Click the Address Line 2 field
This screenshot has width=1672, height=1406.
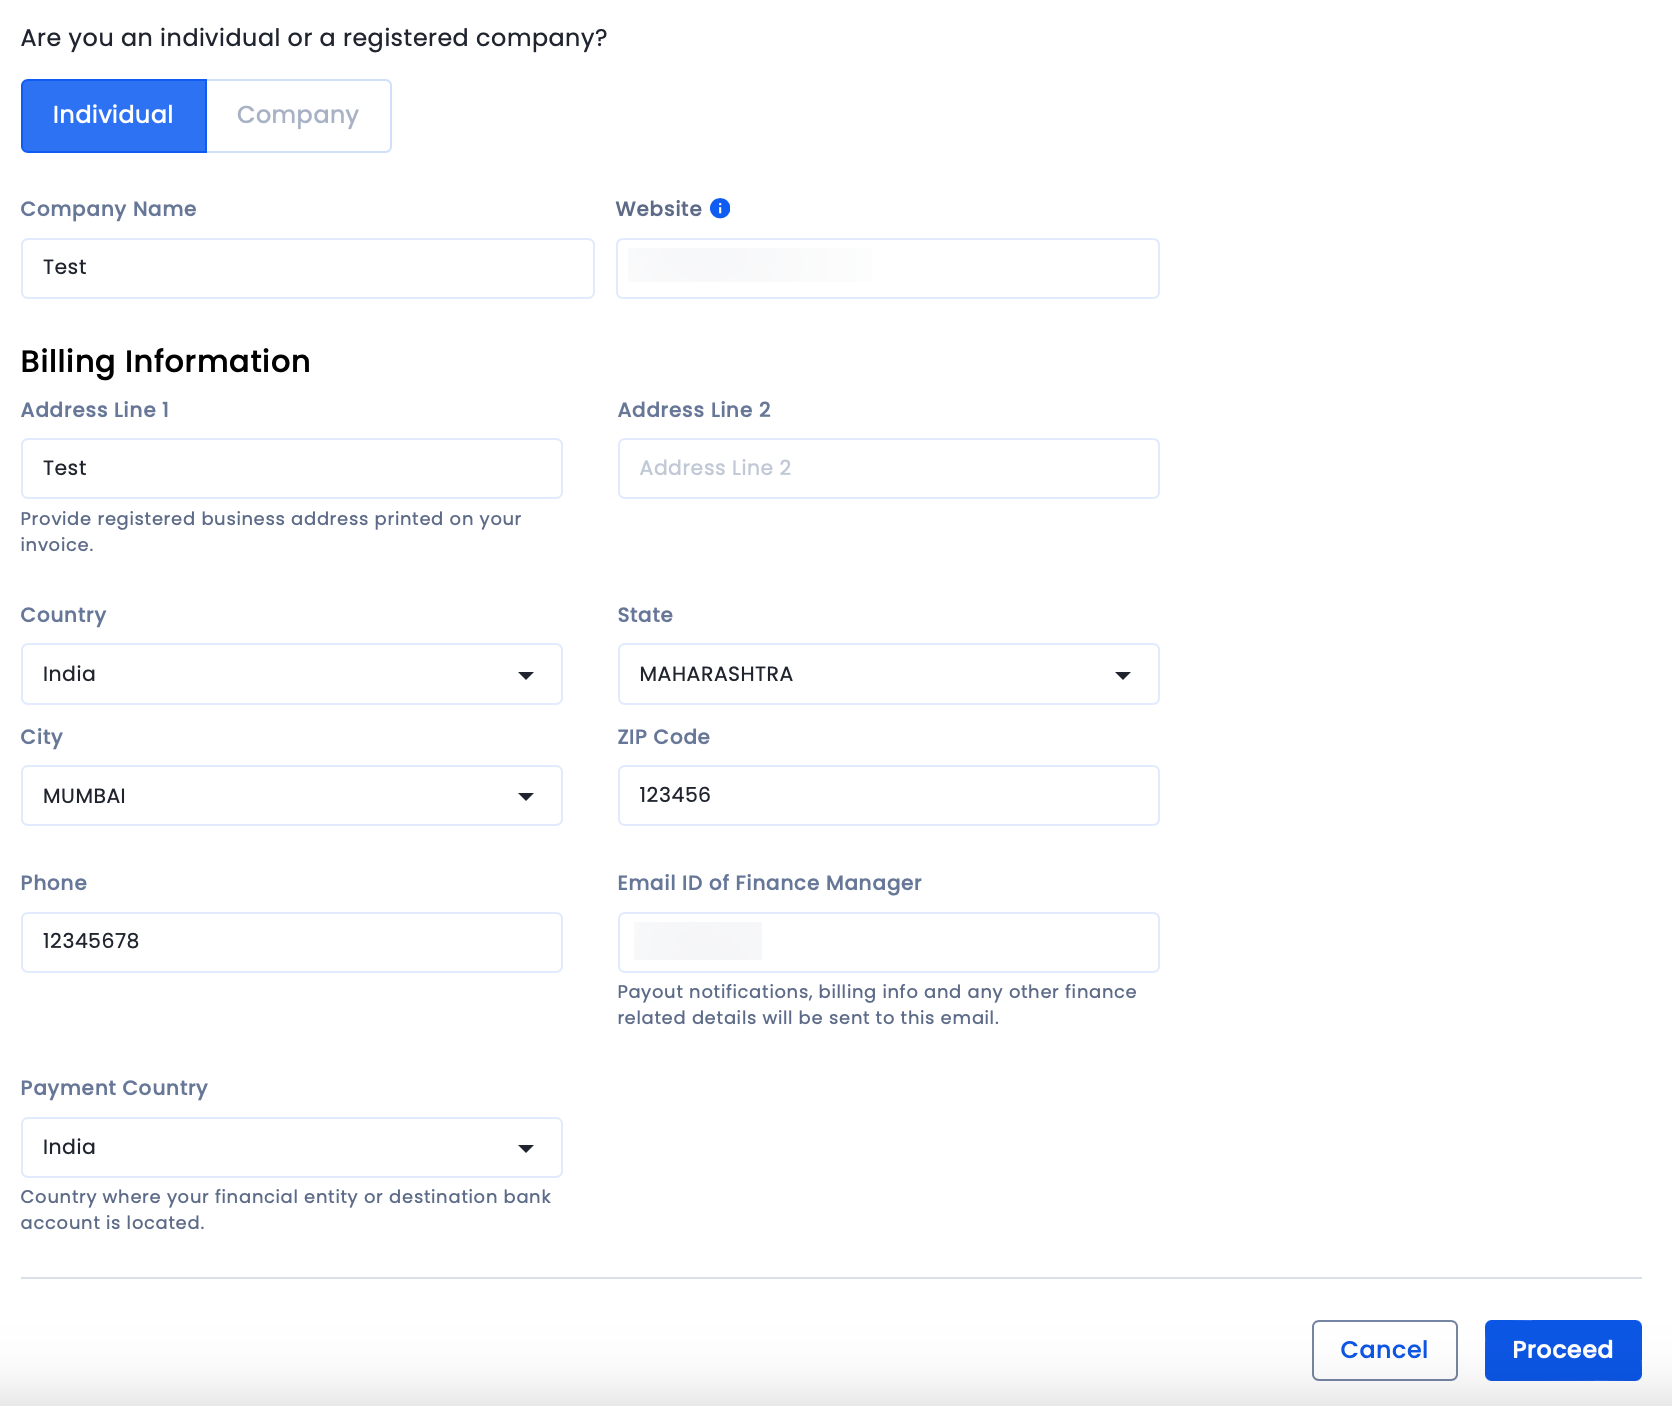889,468
